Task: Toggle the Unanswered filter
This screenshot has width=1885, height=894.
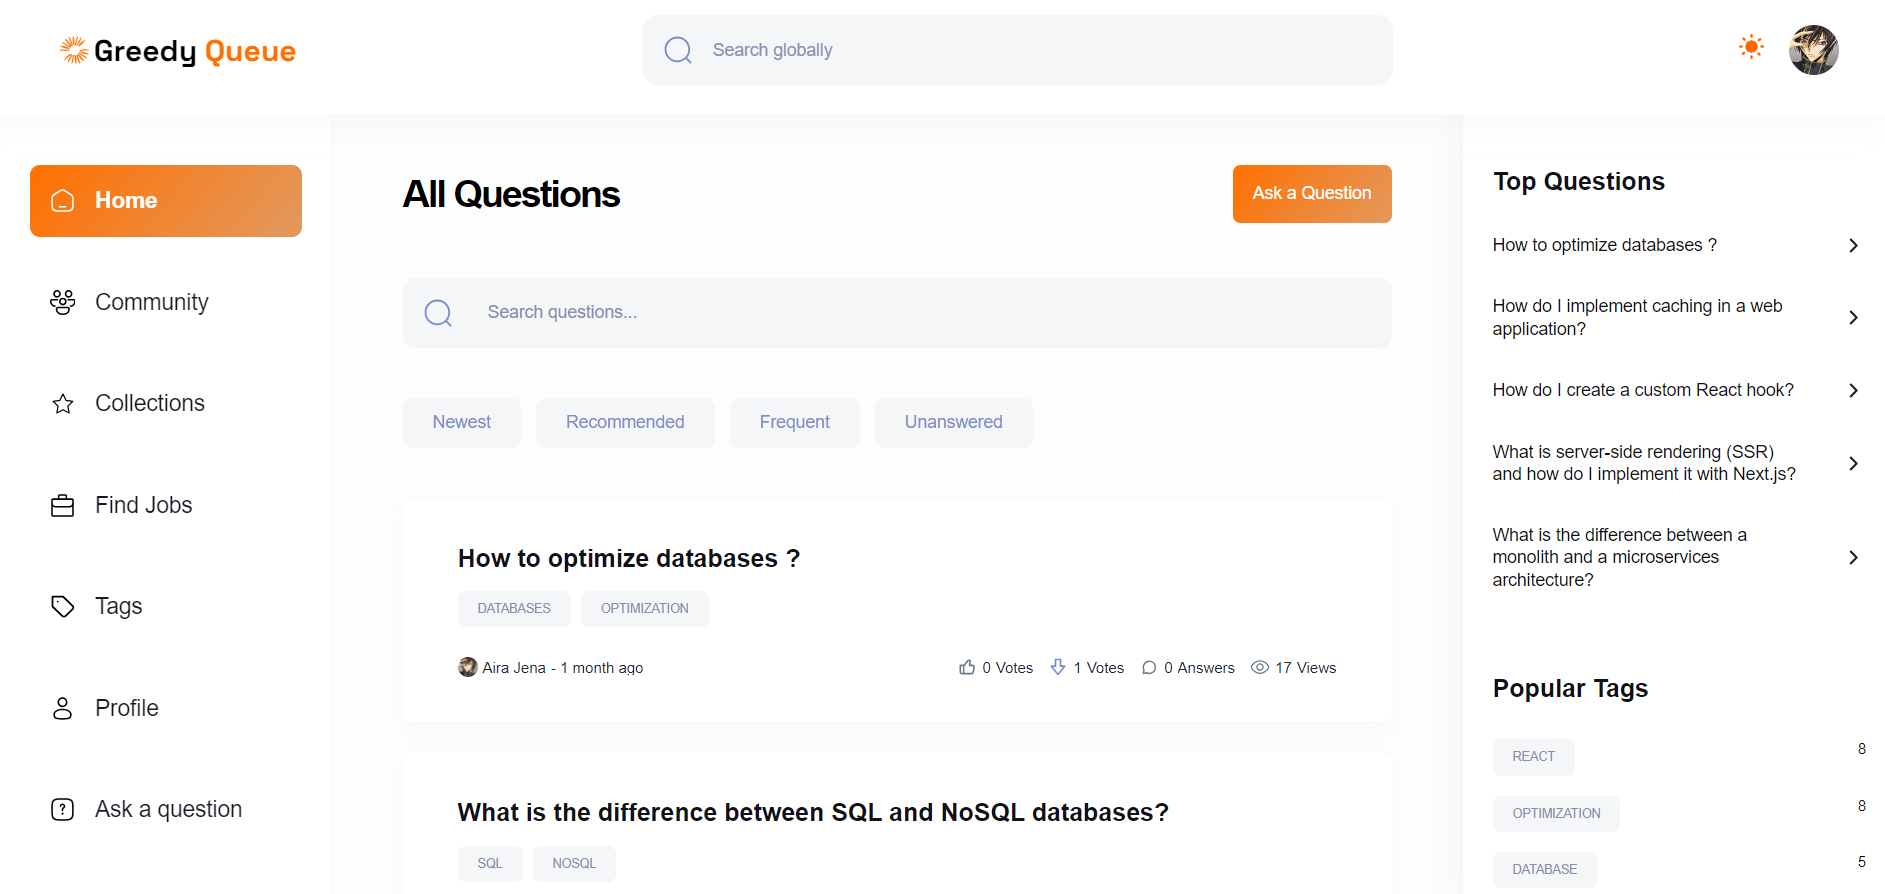Action: pos(953,422)
